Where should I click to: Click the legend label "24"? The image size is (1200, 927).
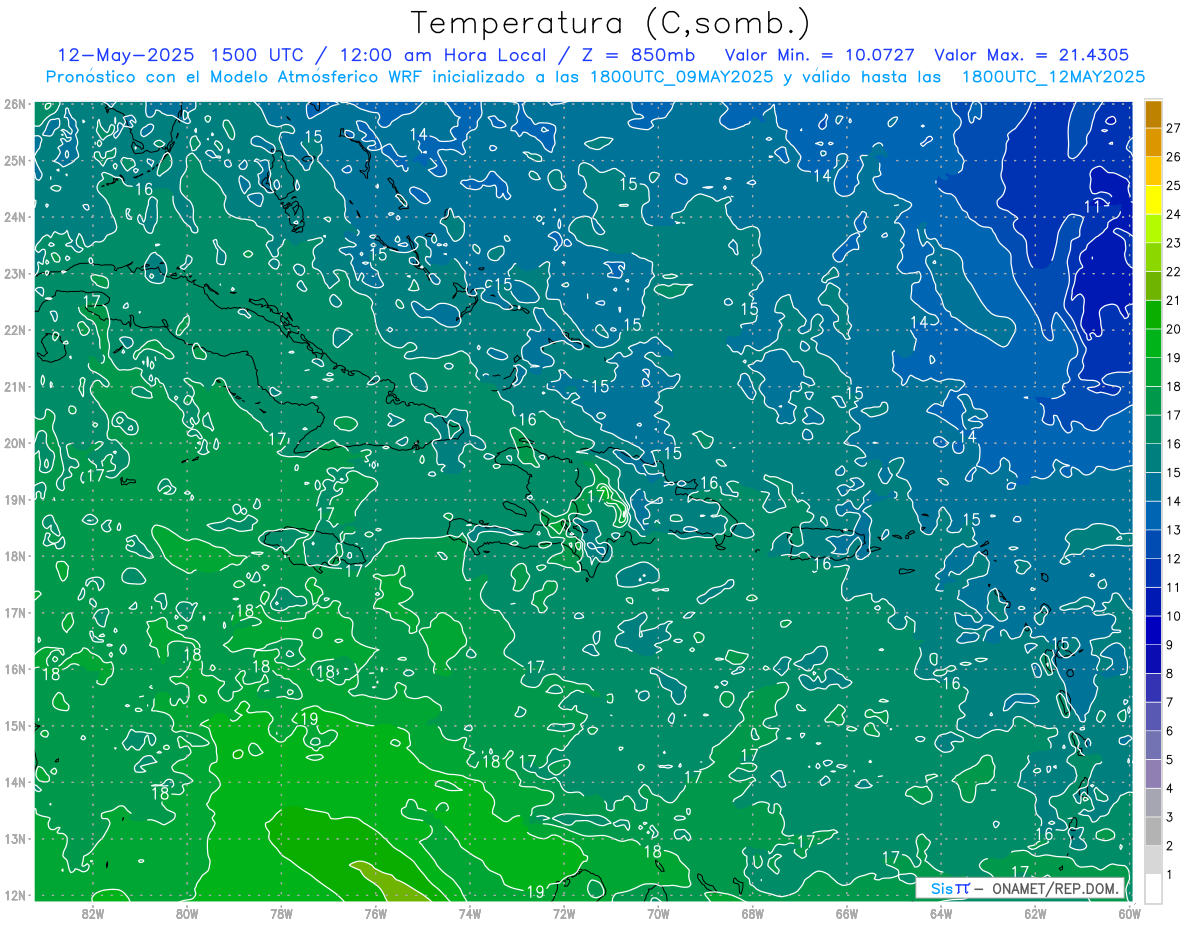1173,214
